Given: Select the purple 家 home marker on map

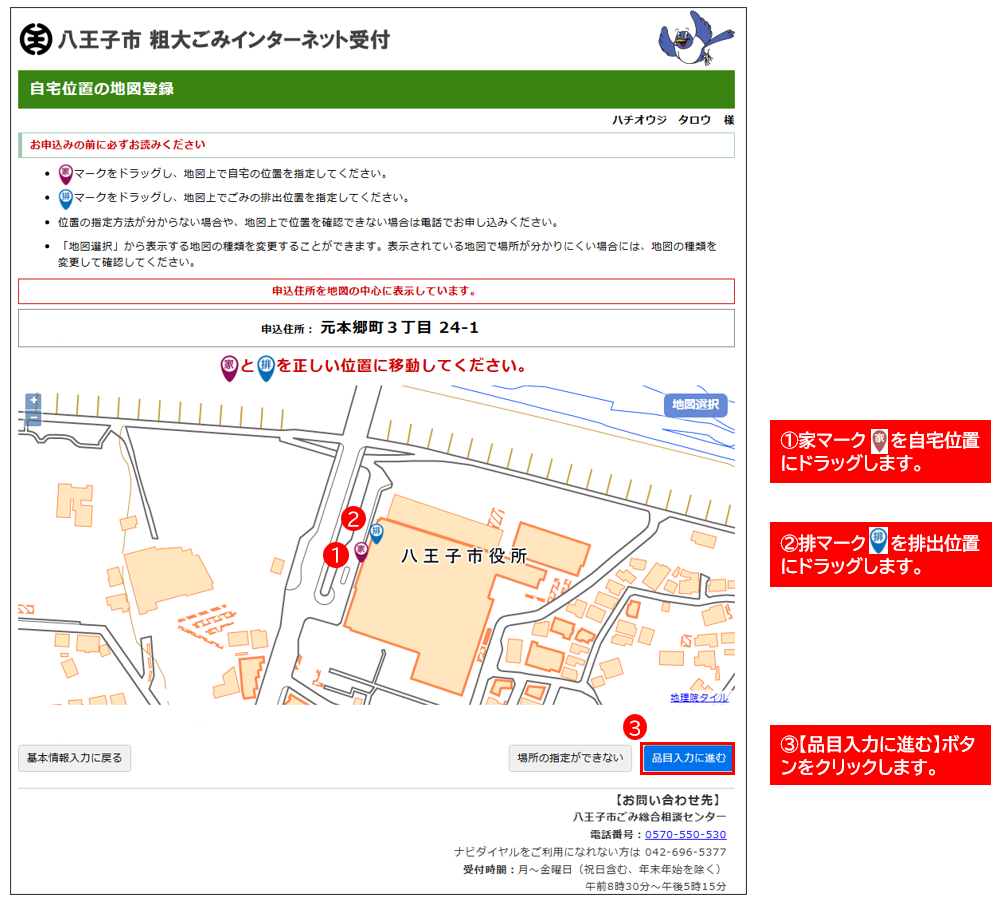Looking at the screenshot, I should coord(362,550).
